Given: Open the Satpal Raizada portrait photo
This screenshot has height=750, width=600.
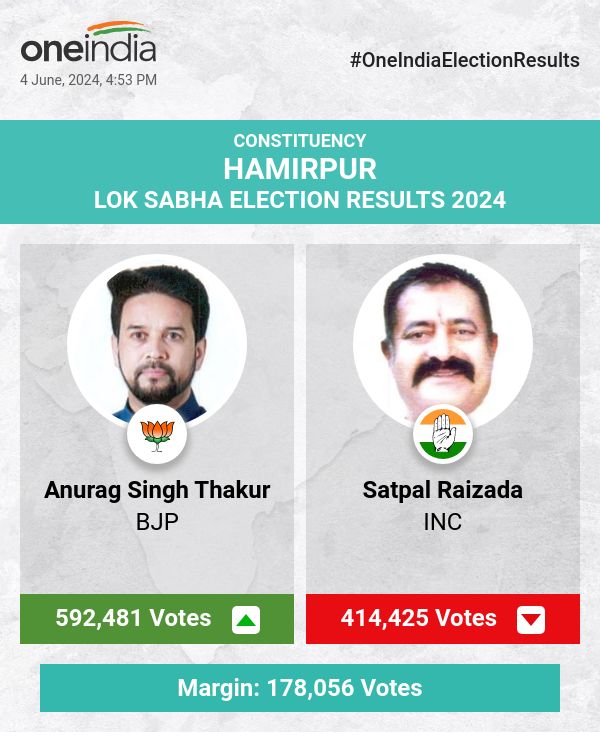Looking at the screenshot, I should pos(443,340).
